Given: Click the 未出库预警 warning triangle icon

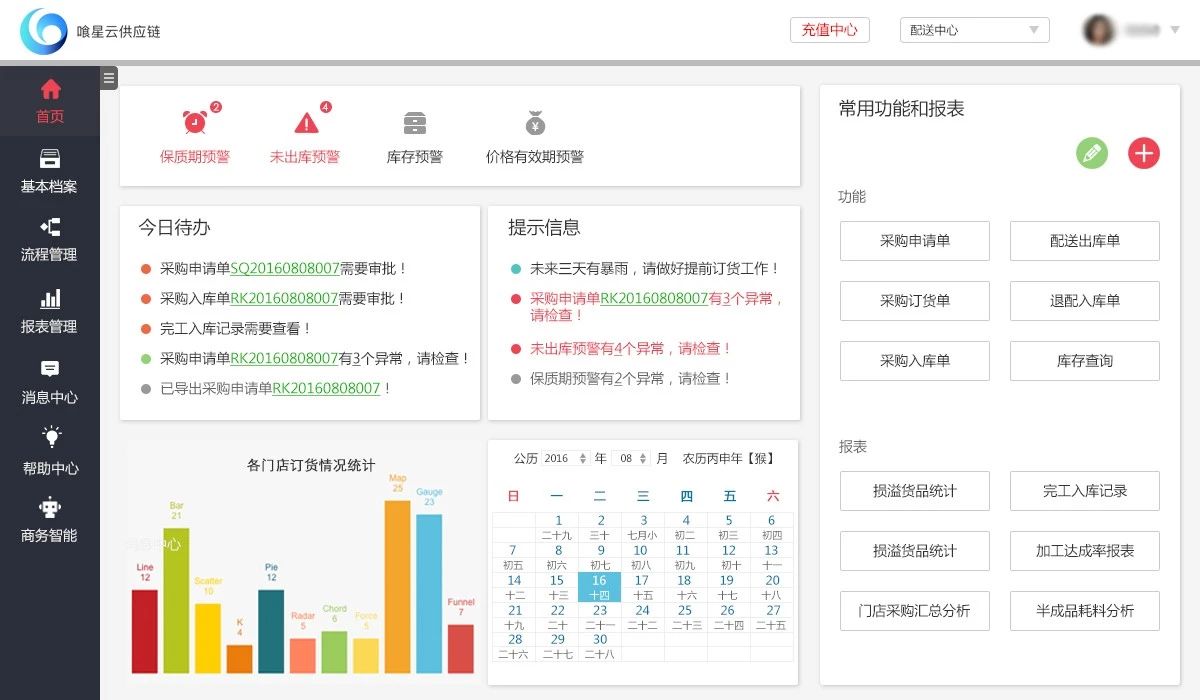Looking at the screenshot, I should coord(305,123).
